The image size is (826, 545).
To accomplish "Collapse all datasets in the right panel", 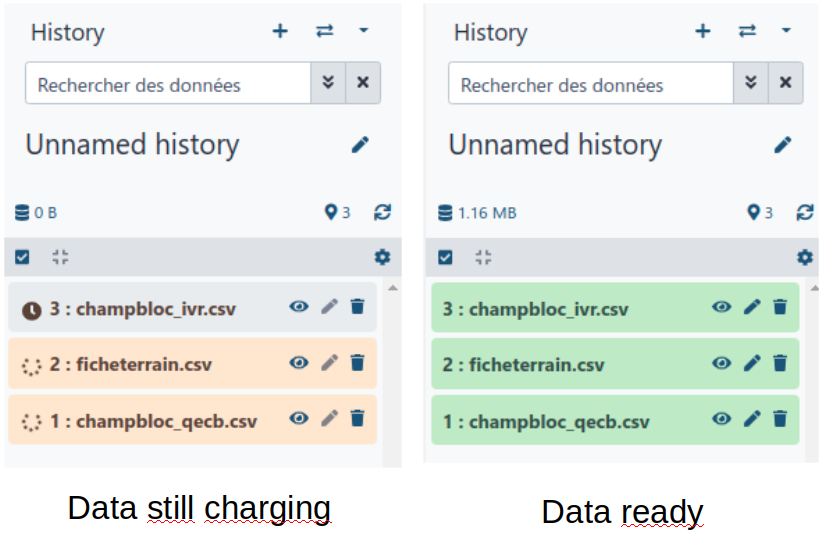I will 483,257.
